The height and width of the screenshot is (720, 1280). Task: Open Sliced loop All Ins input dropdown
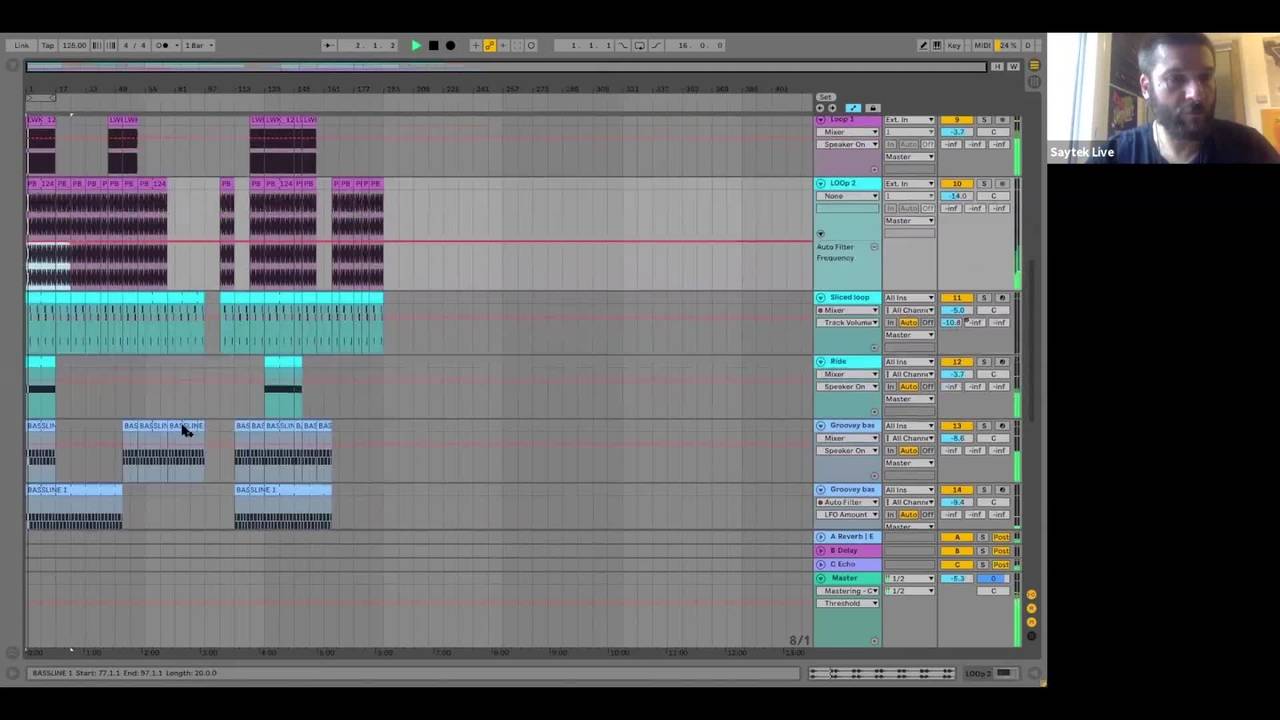909,298
